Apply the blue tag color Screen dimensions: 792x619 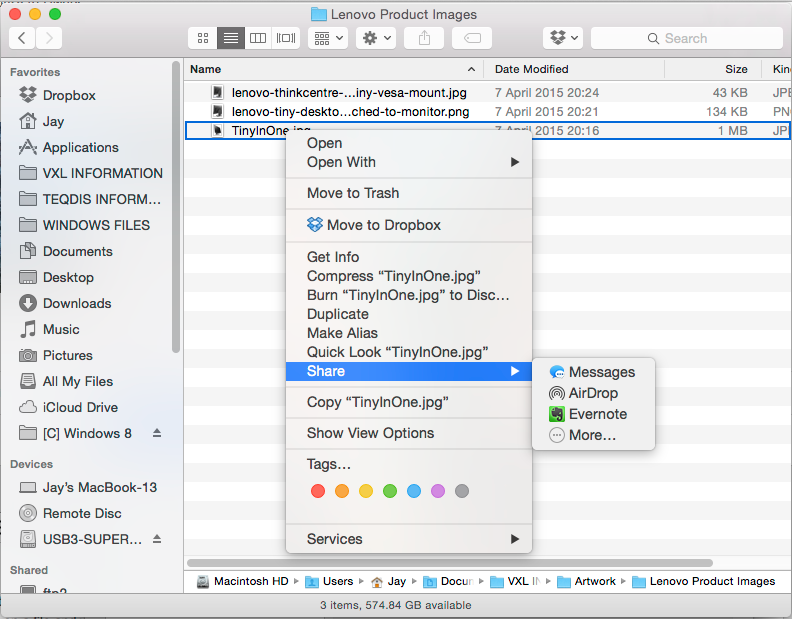click(x=414, y=491)
